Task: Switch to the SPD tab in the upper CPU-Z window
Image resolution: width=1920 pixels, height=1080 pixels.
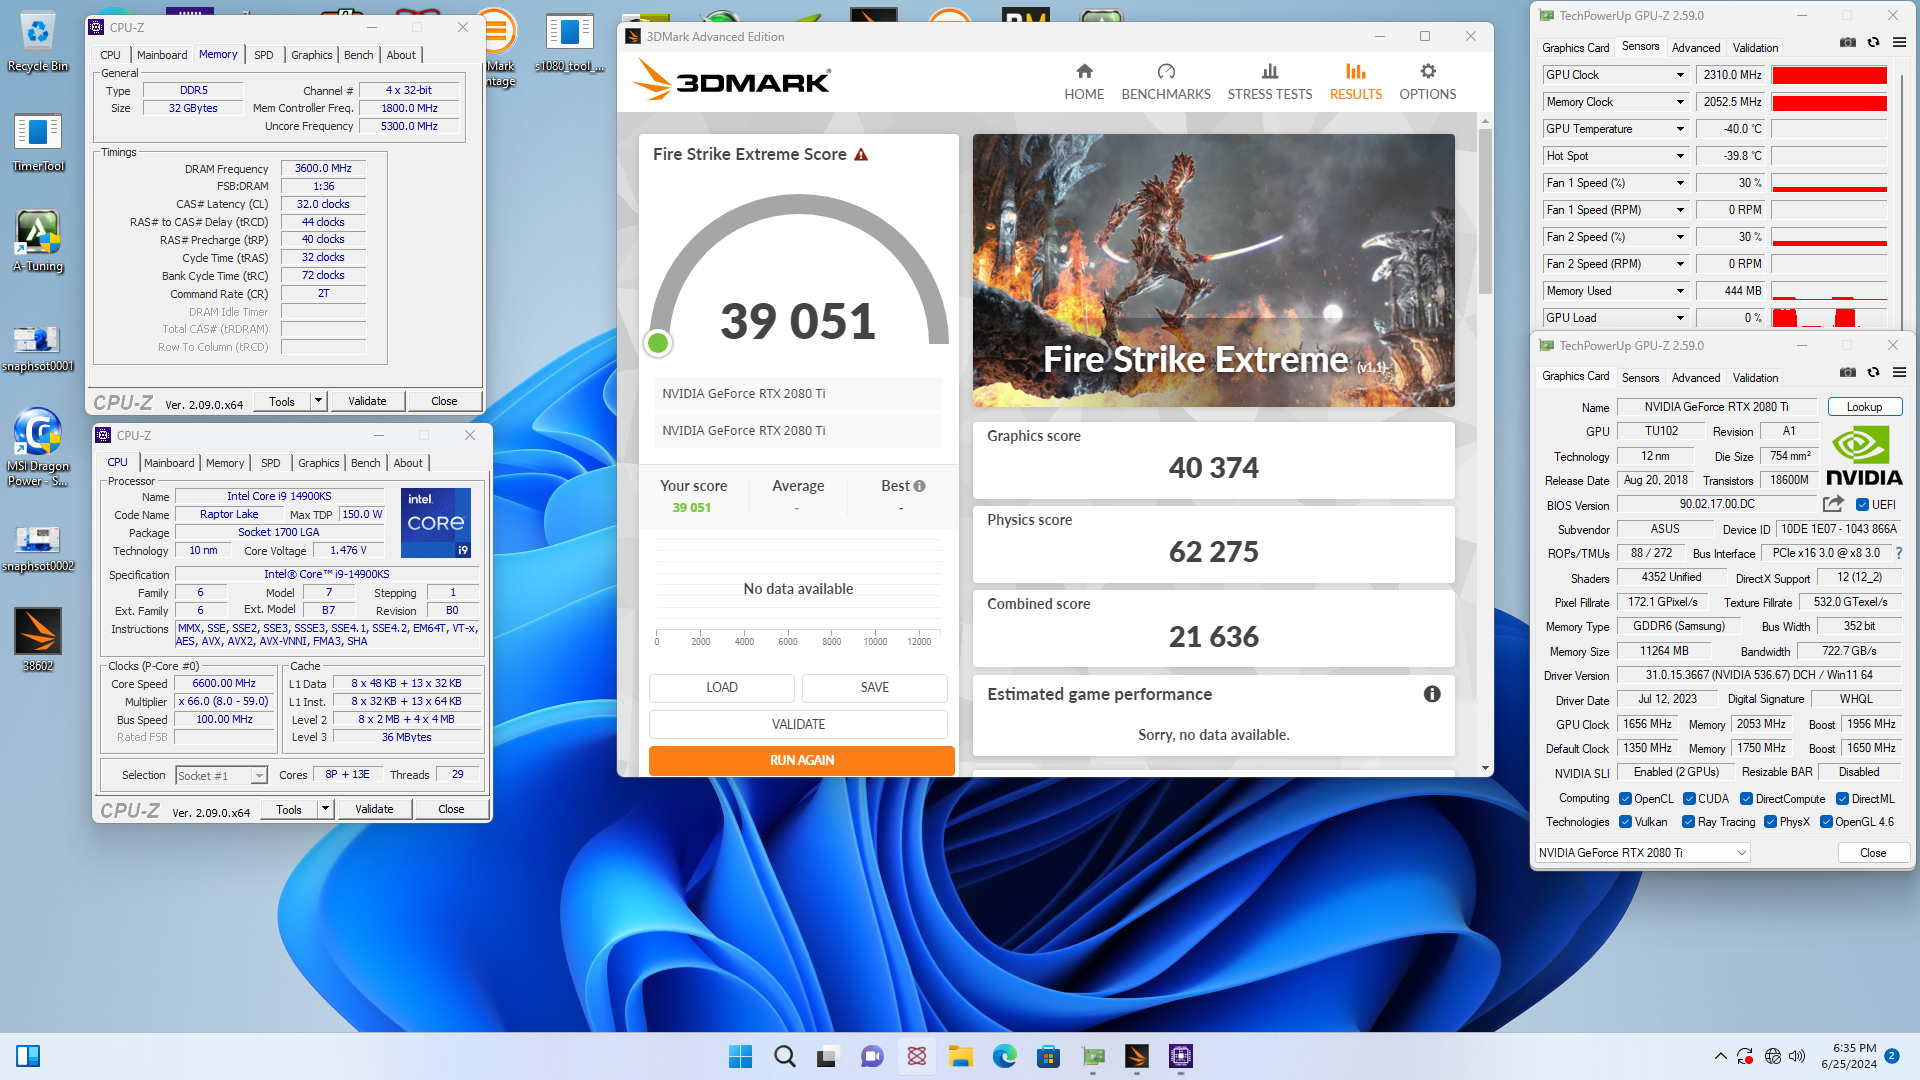Action: 263,55
